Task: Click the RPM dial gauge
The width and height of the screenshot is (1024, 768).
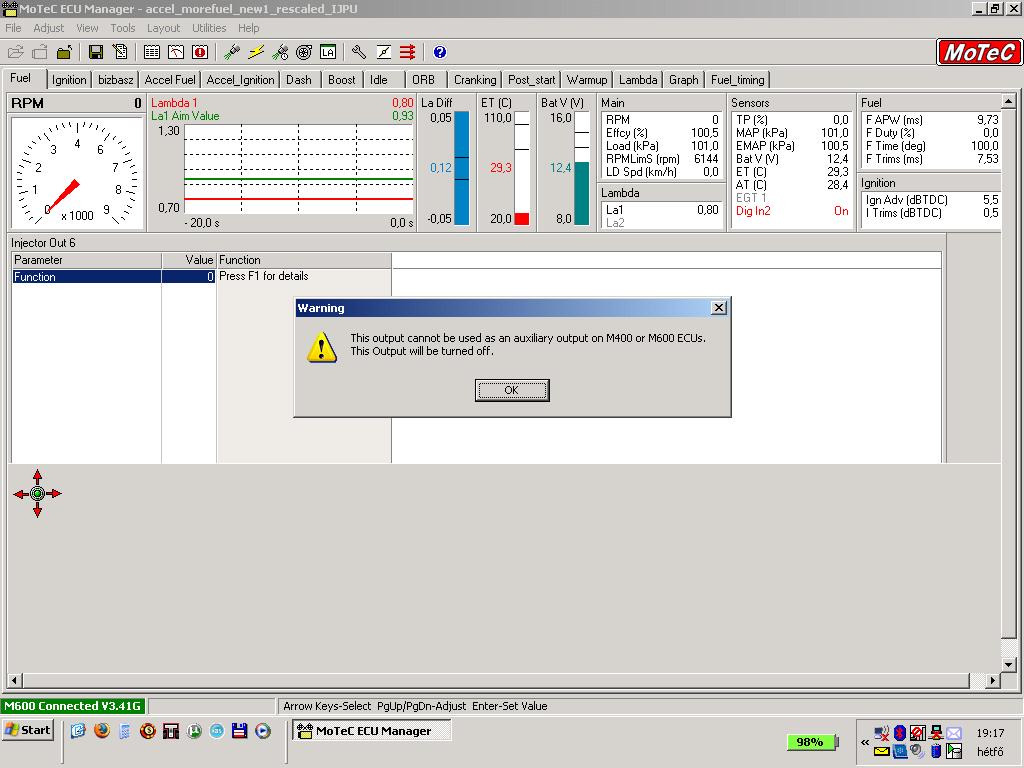Action: (x=77, y=173)
